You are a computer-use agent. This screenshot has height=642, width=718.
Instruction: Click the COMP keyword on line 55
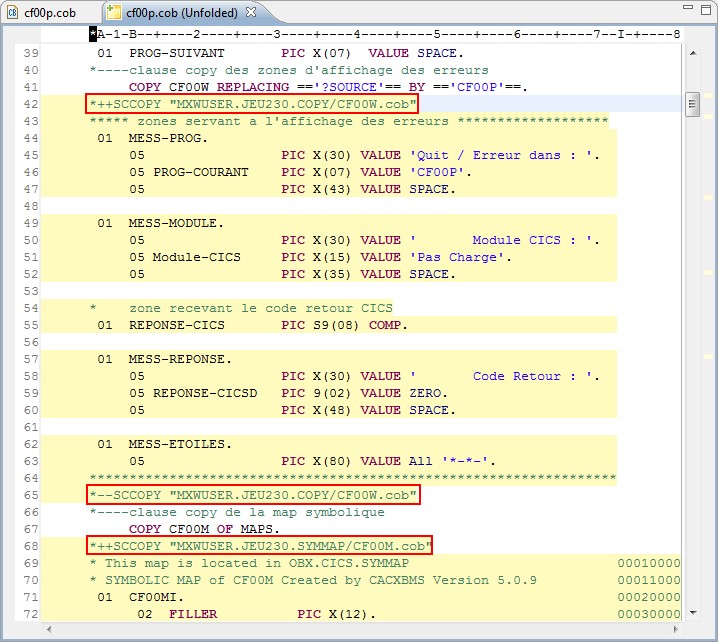pos(385,325)
